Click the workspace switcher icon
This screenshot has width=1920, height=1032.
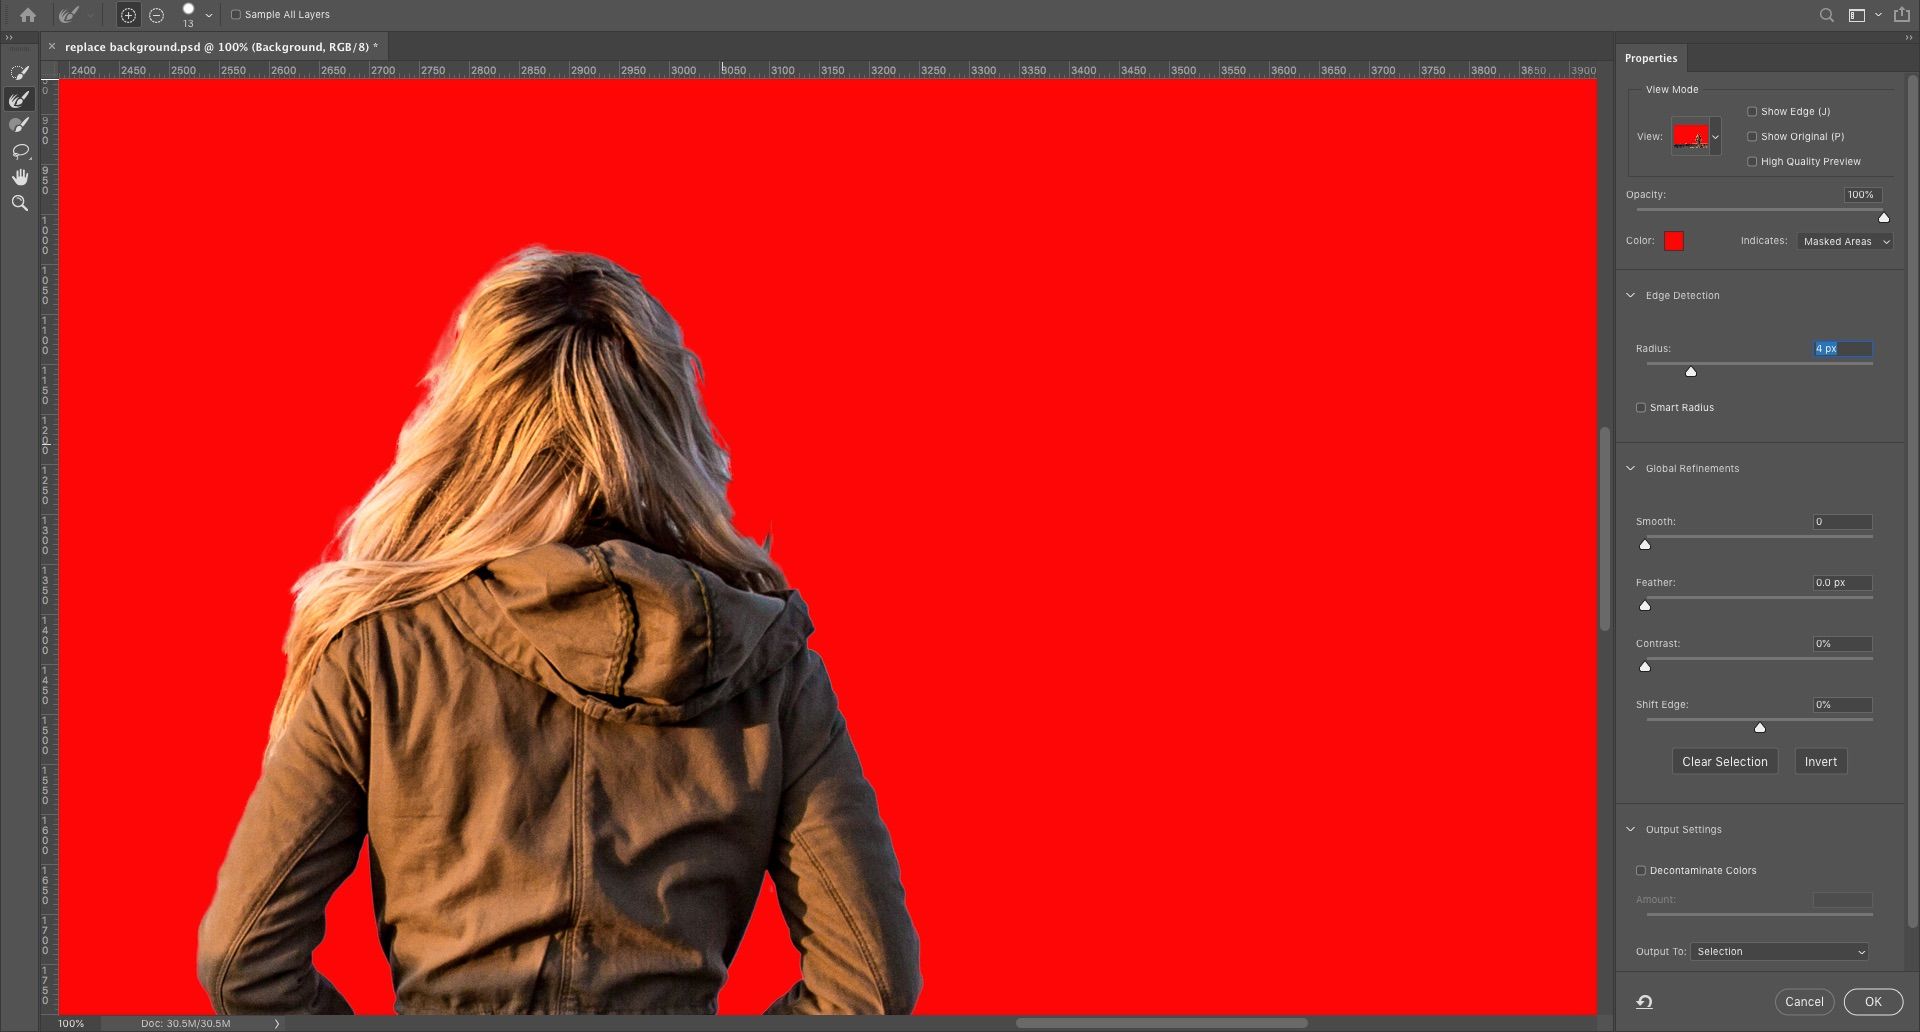point(1857,15)
